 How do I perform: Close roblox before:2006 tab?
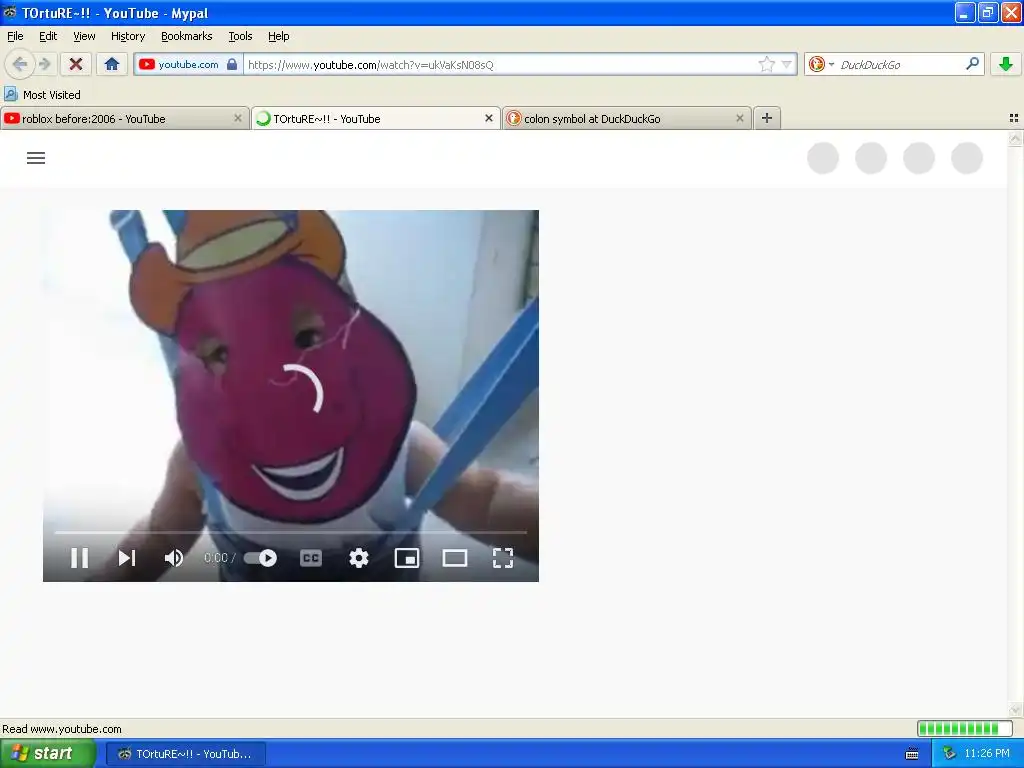(x=238, y=118)
